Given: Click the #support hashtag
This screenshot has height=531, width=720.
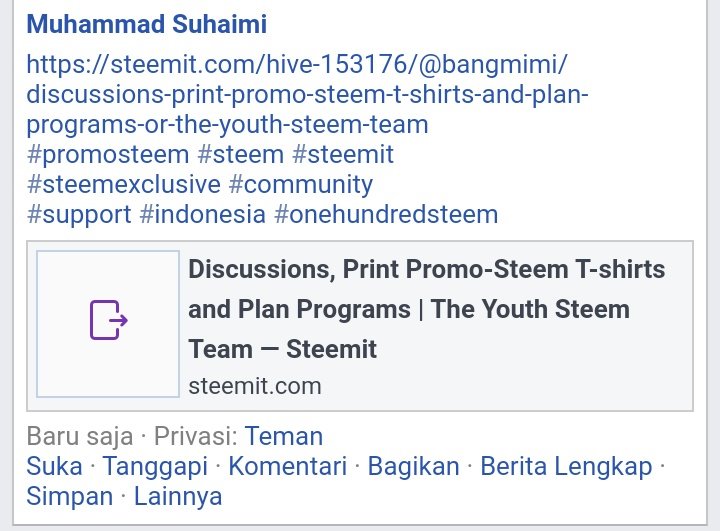Looking at the screenshot, I should [79, 214].
